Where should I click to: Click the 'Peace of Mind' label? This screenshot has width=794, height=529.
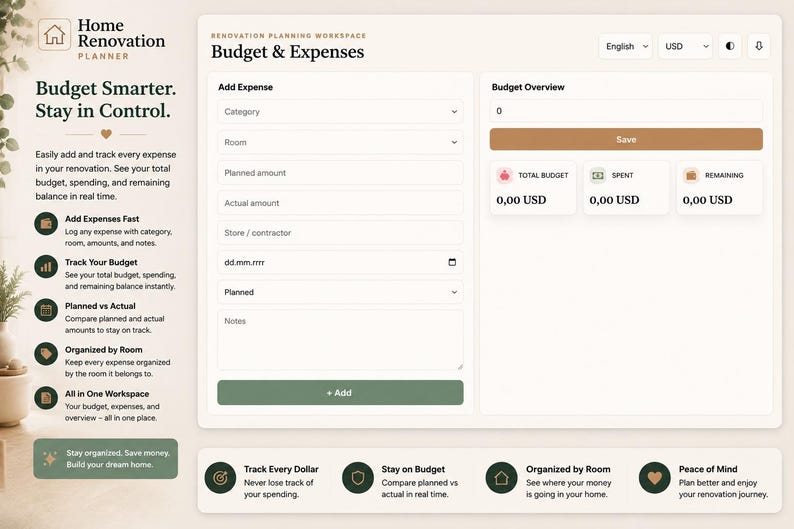(x=708, y=469)
